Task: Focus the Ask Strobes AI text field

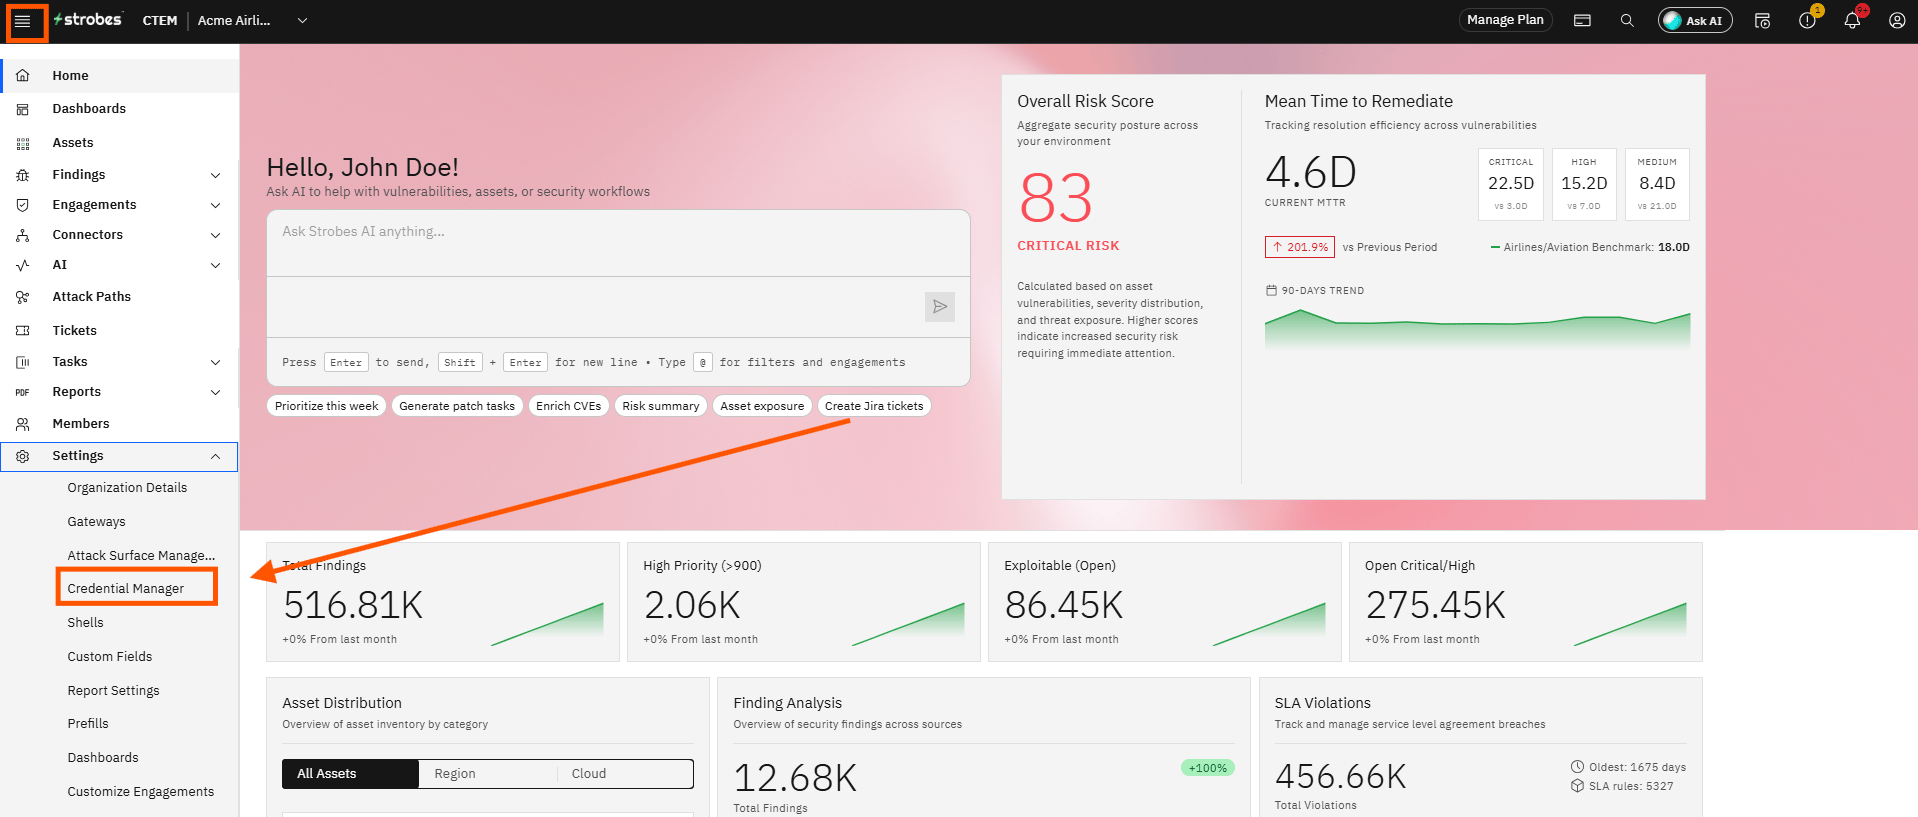Action: coord(618,243)
